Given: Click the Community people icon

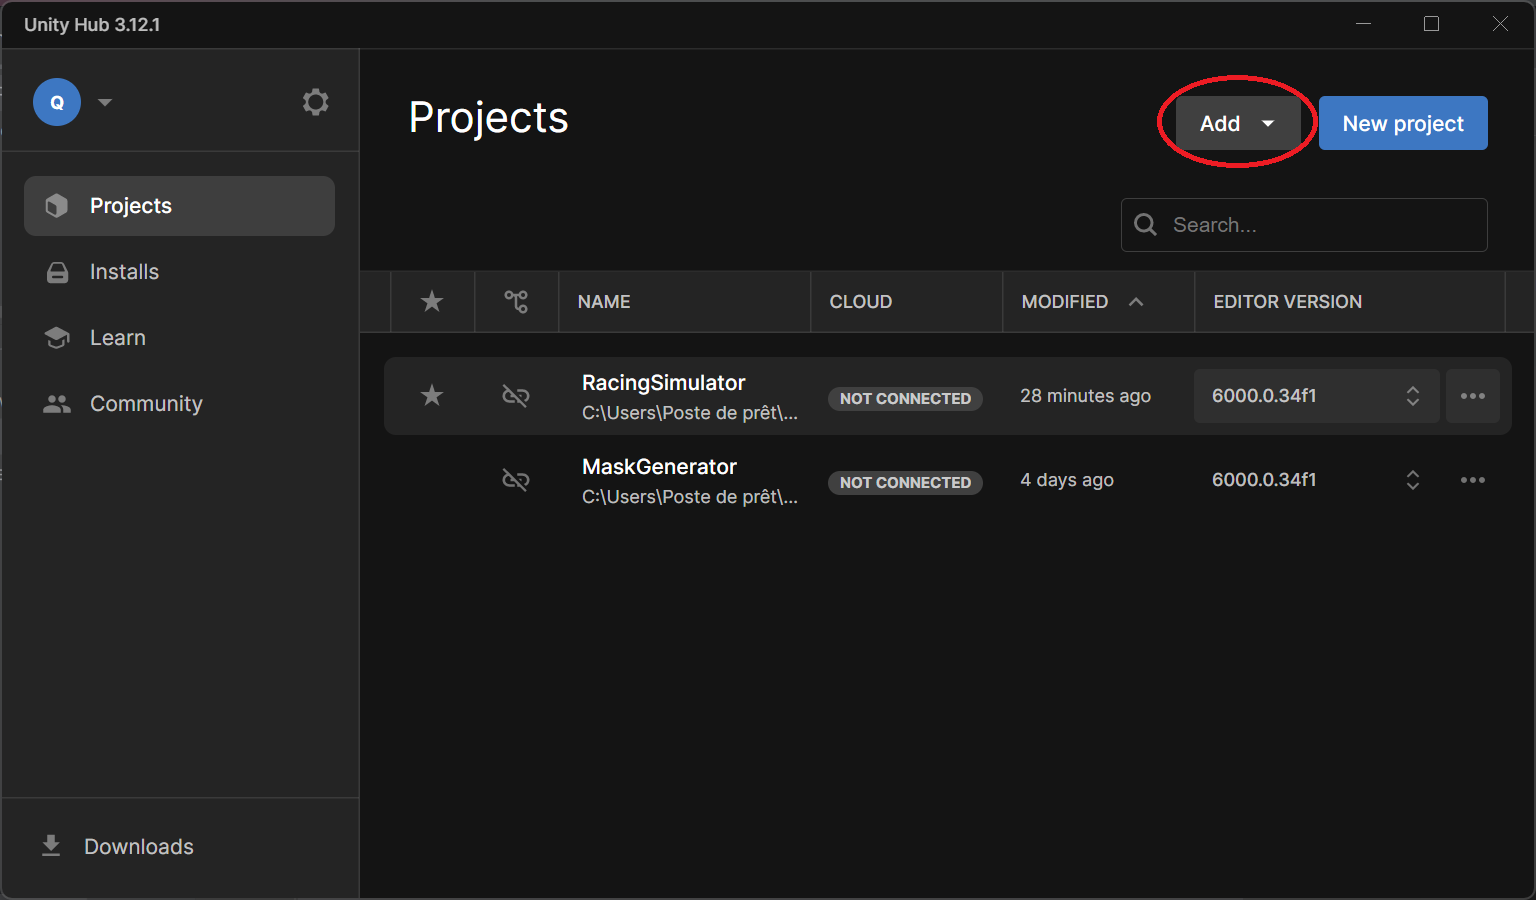Looking at the screenshot, I should point(57,404).
